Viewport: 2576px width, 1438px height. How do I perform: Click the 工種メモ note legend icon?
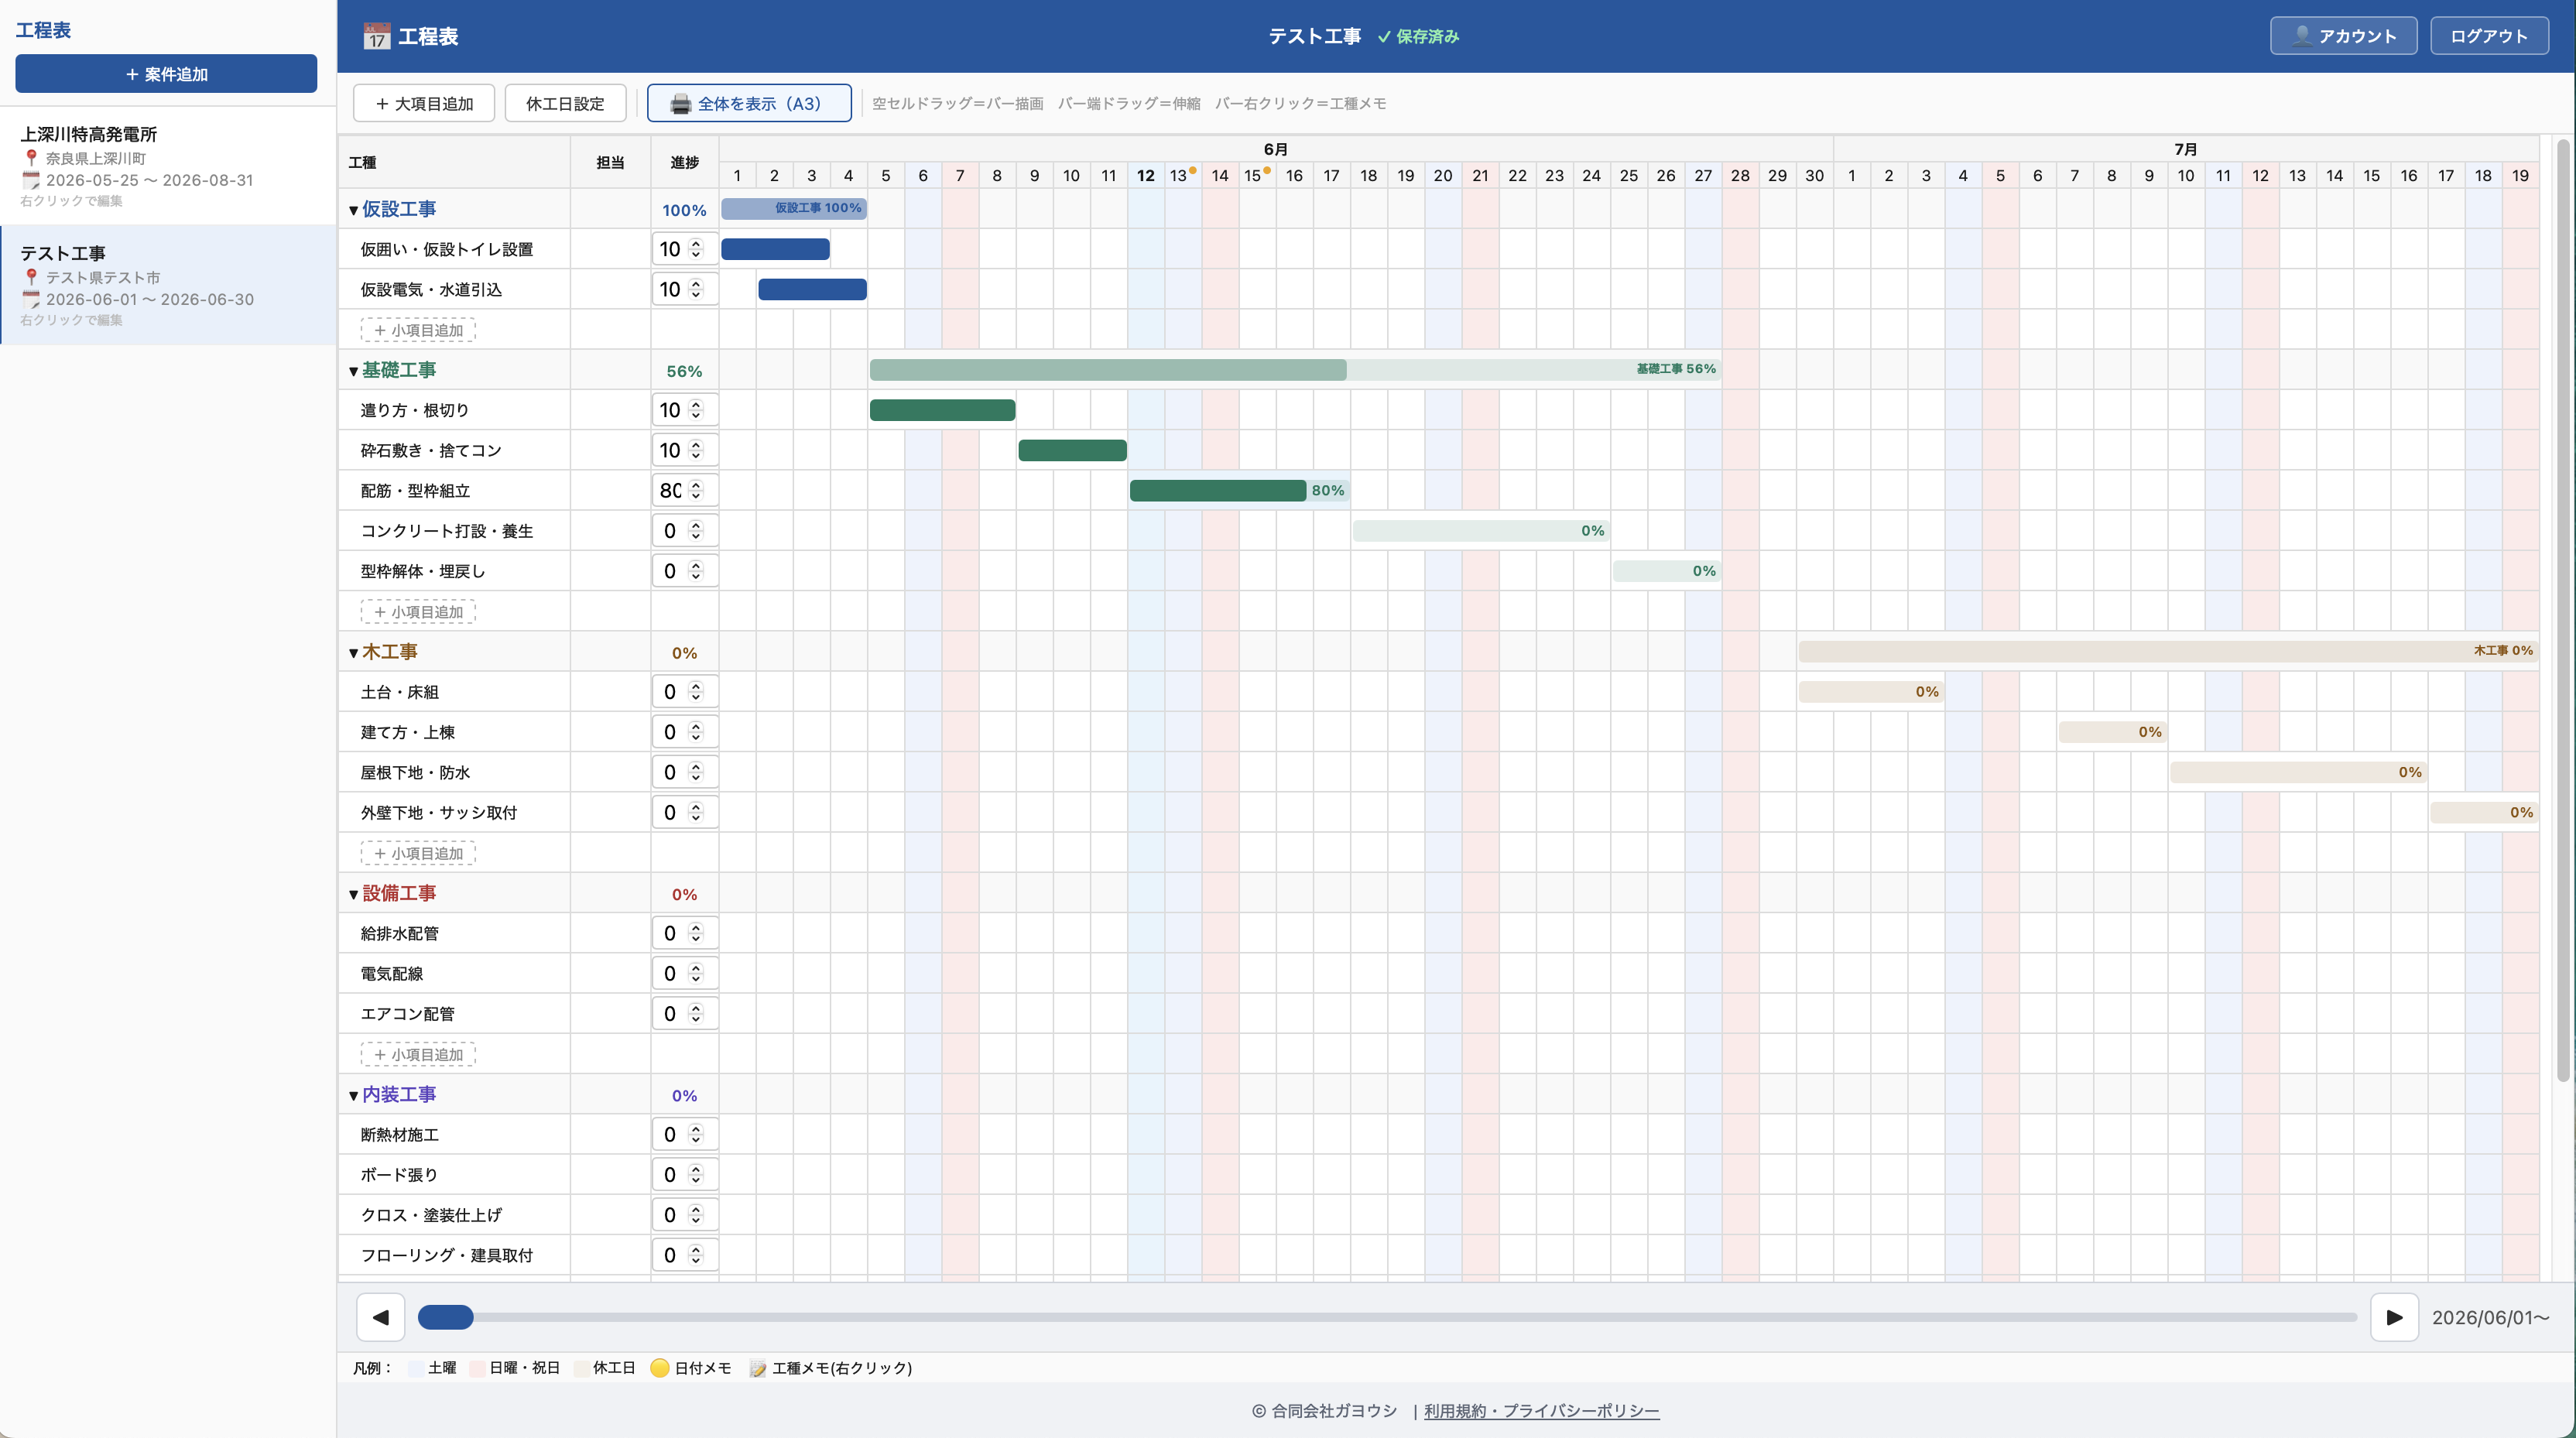(x=758, y=1368)
